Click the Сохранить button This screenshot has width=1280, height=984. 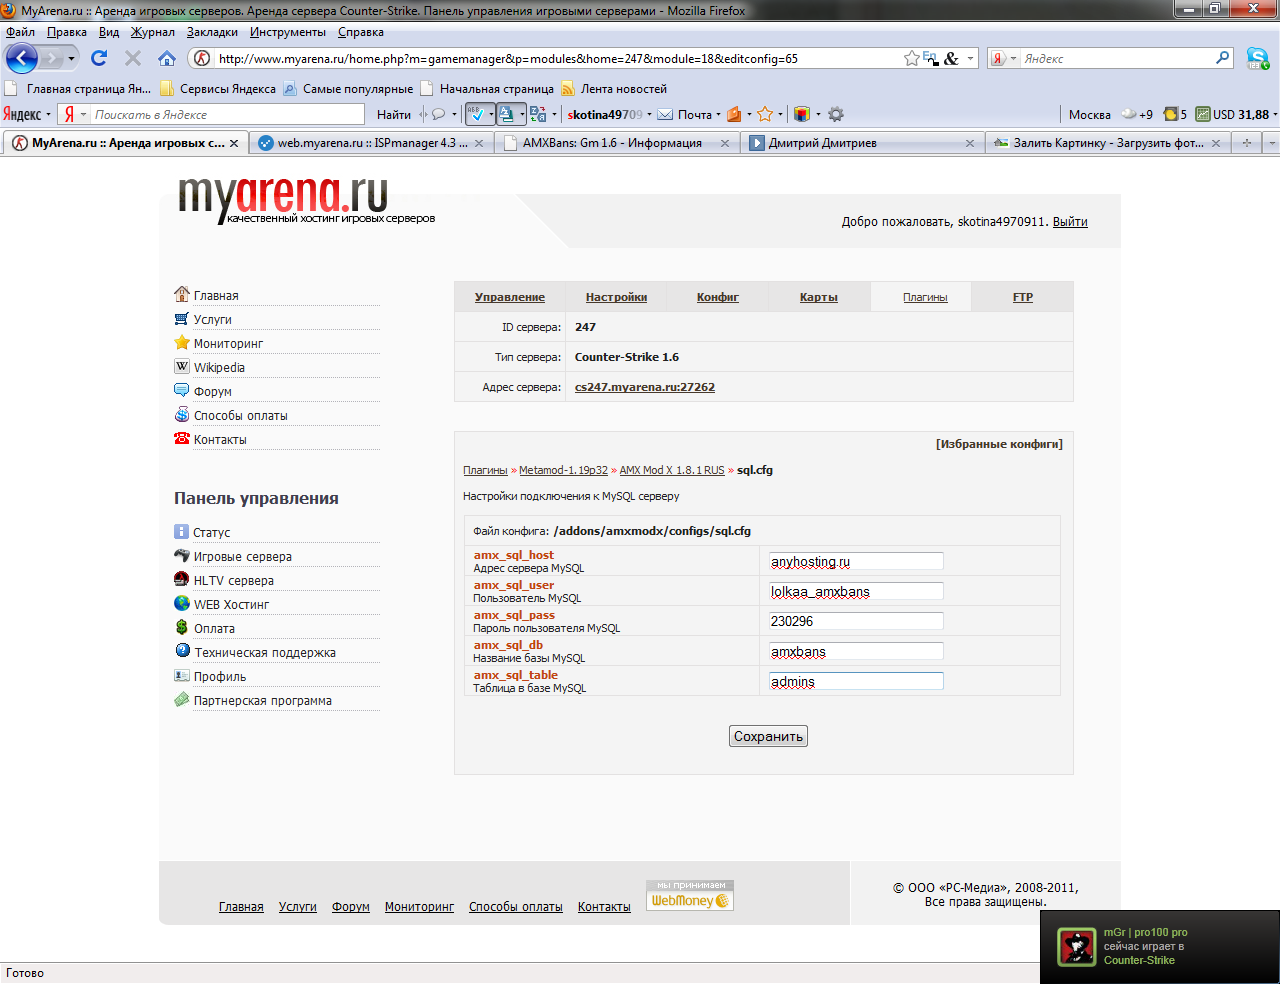(768, 736)
